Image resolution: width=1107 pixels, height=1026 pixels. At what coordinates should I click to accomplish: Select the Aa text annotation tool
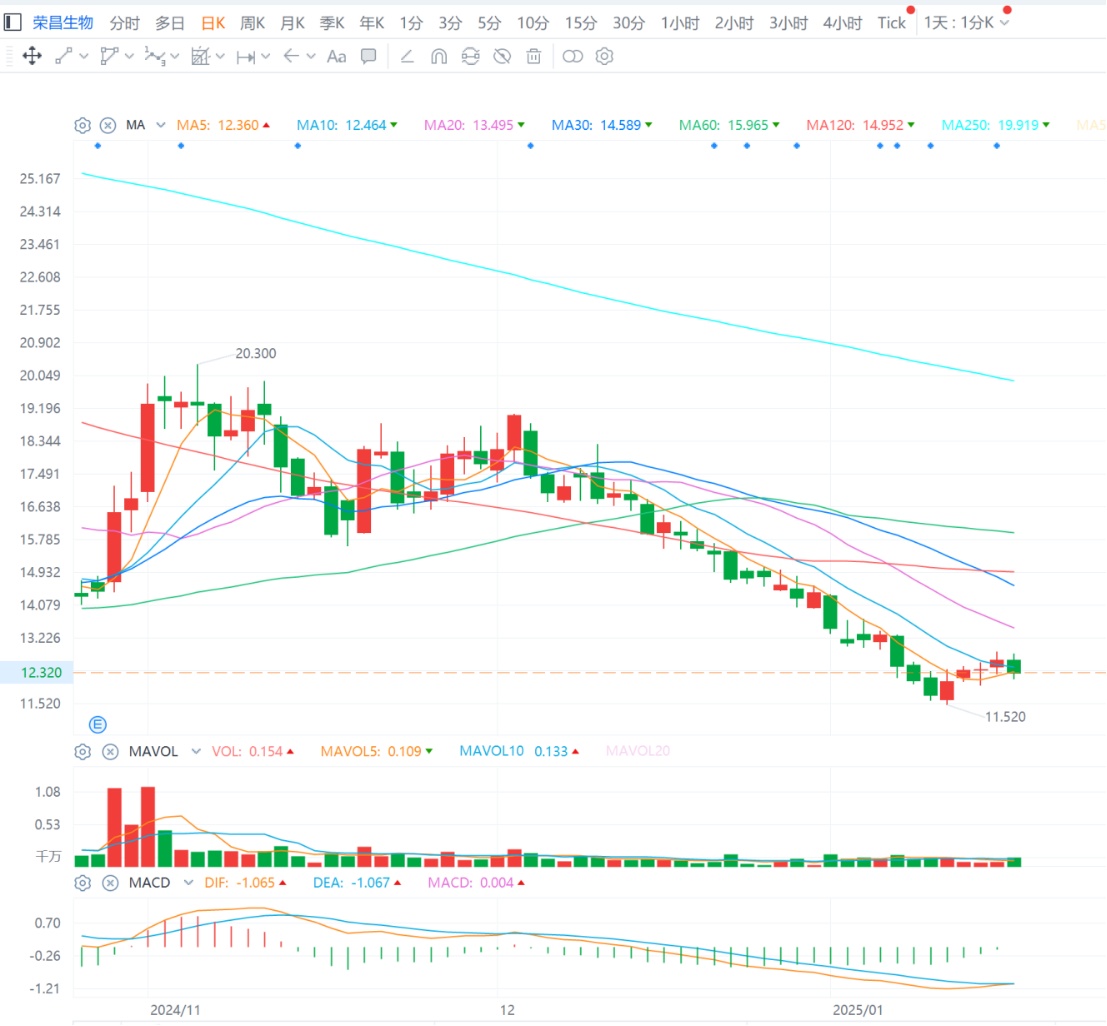point(337,56)
